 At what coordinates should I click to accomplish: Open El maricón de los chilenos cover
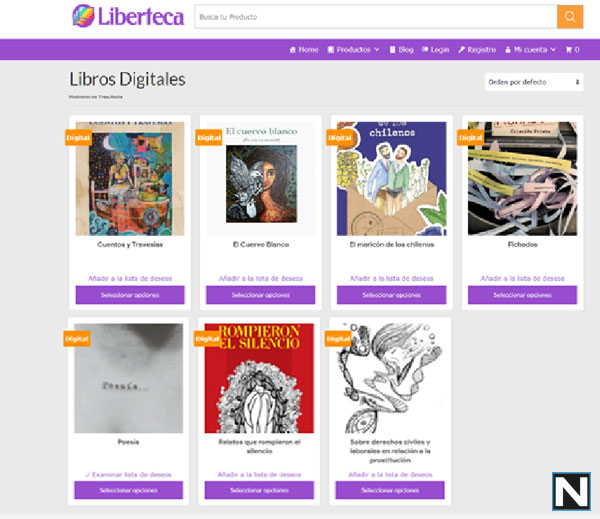(391, 179)
